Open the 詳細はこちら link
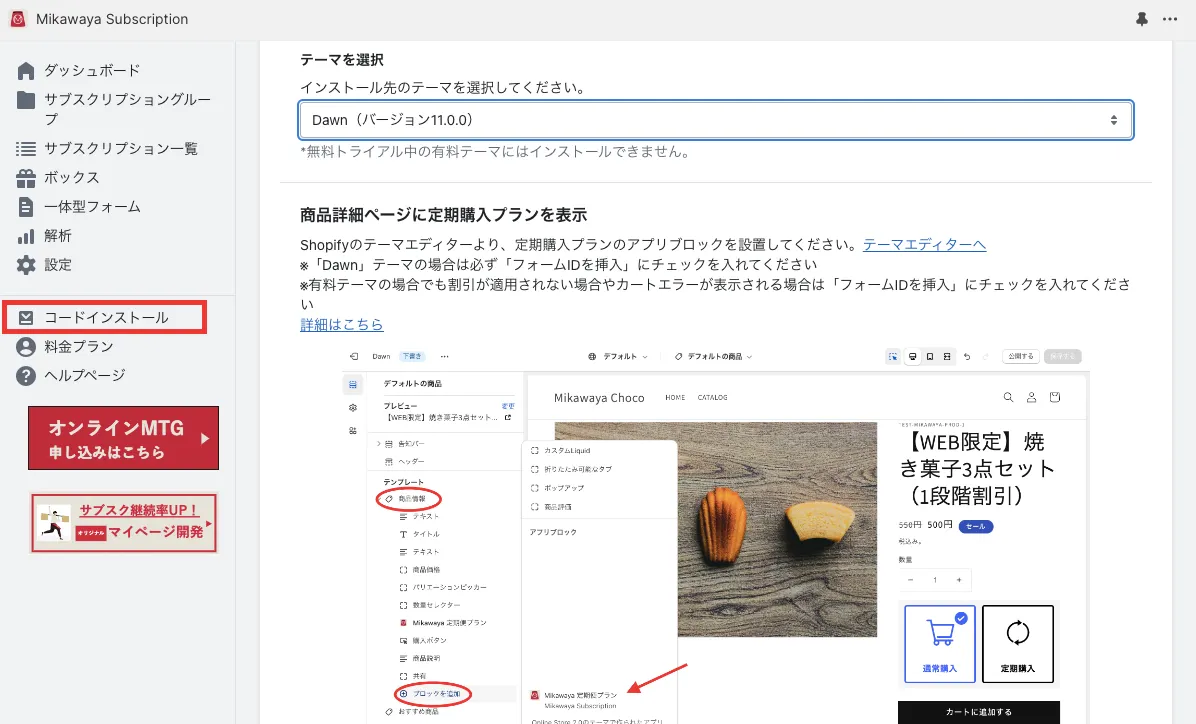The height and width of the screenshot is (724, 1196). coord(342,324)
